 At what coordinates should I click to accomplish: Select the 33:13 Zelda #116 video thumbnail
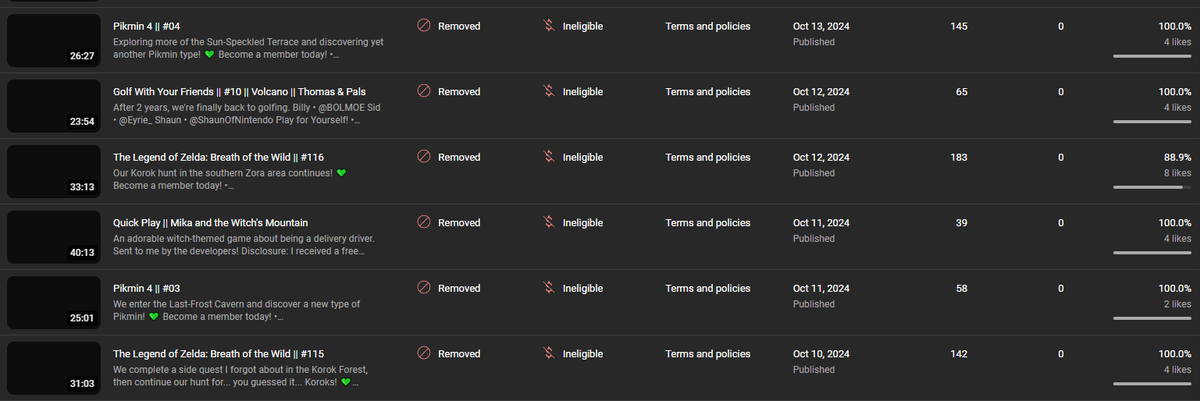click(54, 171)
